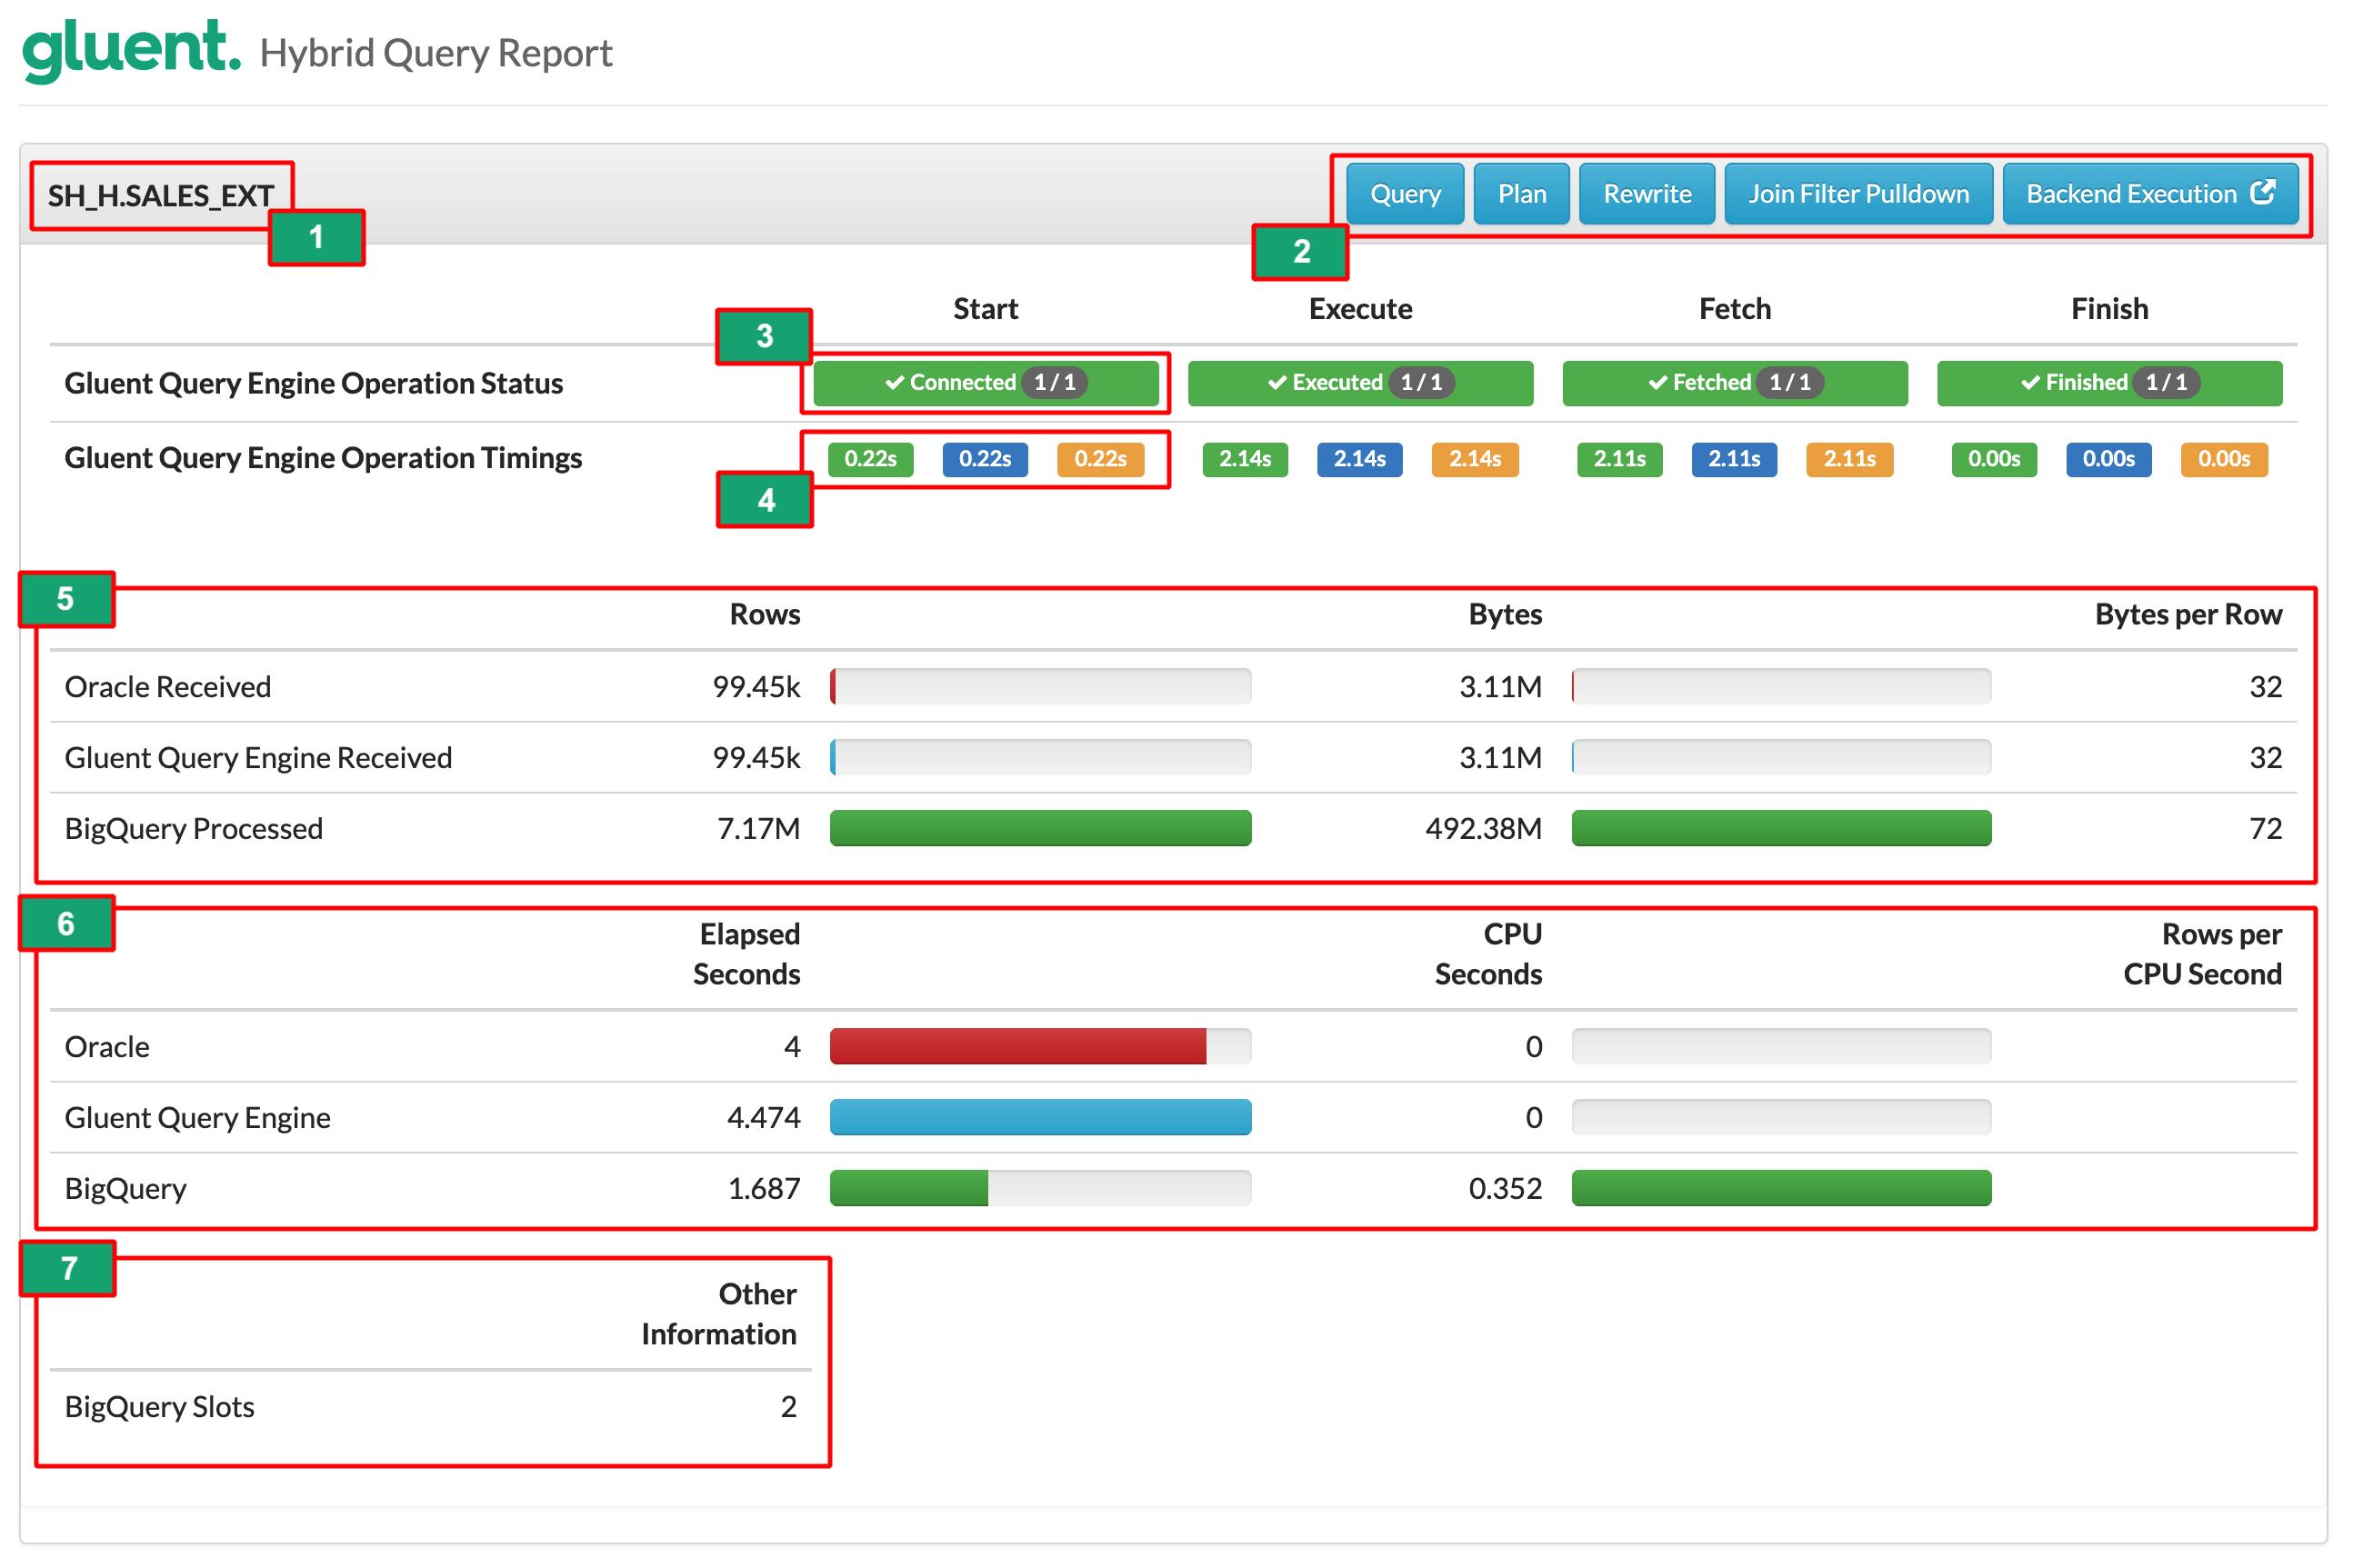This screenshot has height=1568, width=2353.
Task: Click the Connected 1/1 status badge
Action: pos(985,383)
